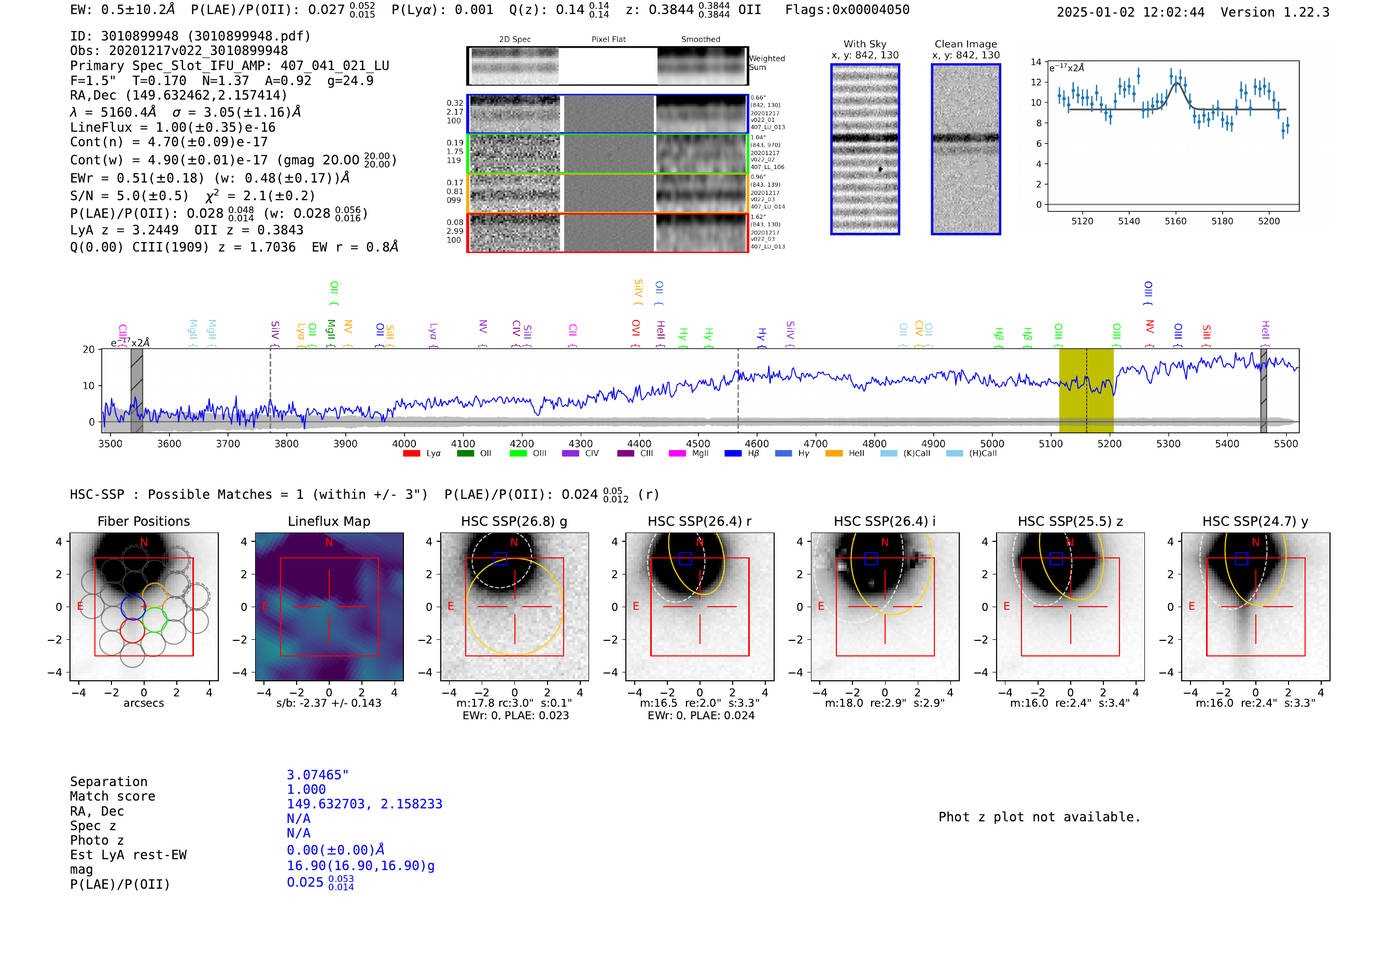Screen dimensions: 1400x953
Task: Click the orange fiber circle in Fiber Positions
Action: [154, 595]
